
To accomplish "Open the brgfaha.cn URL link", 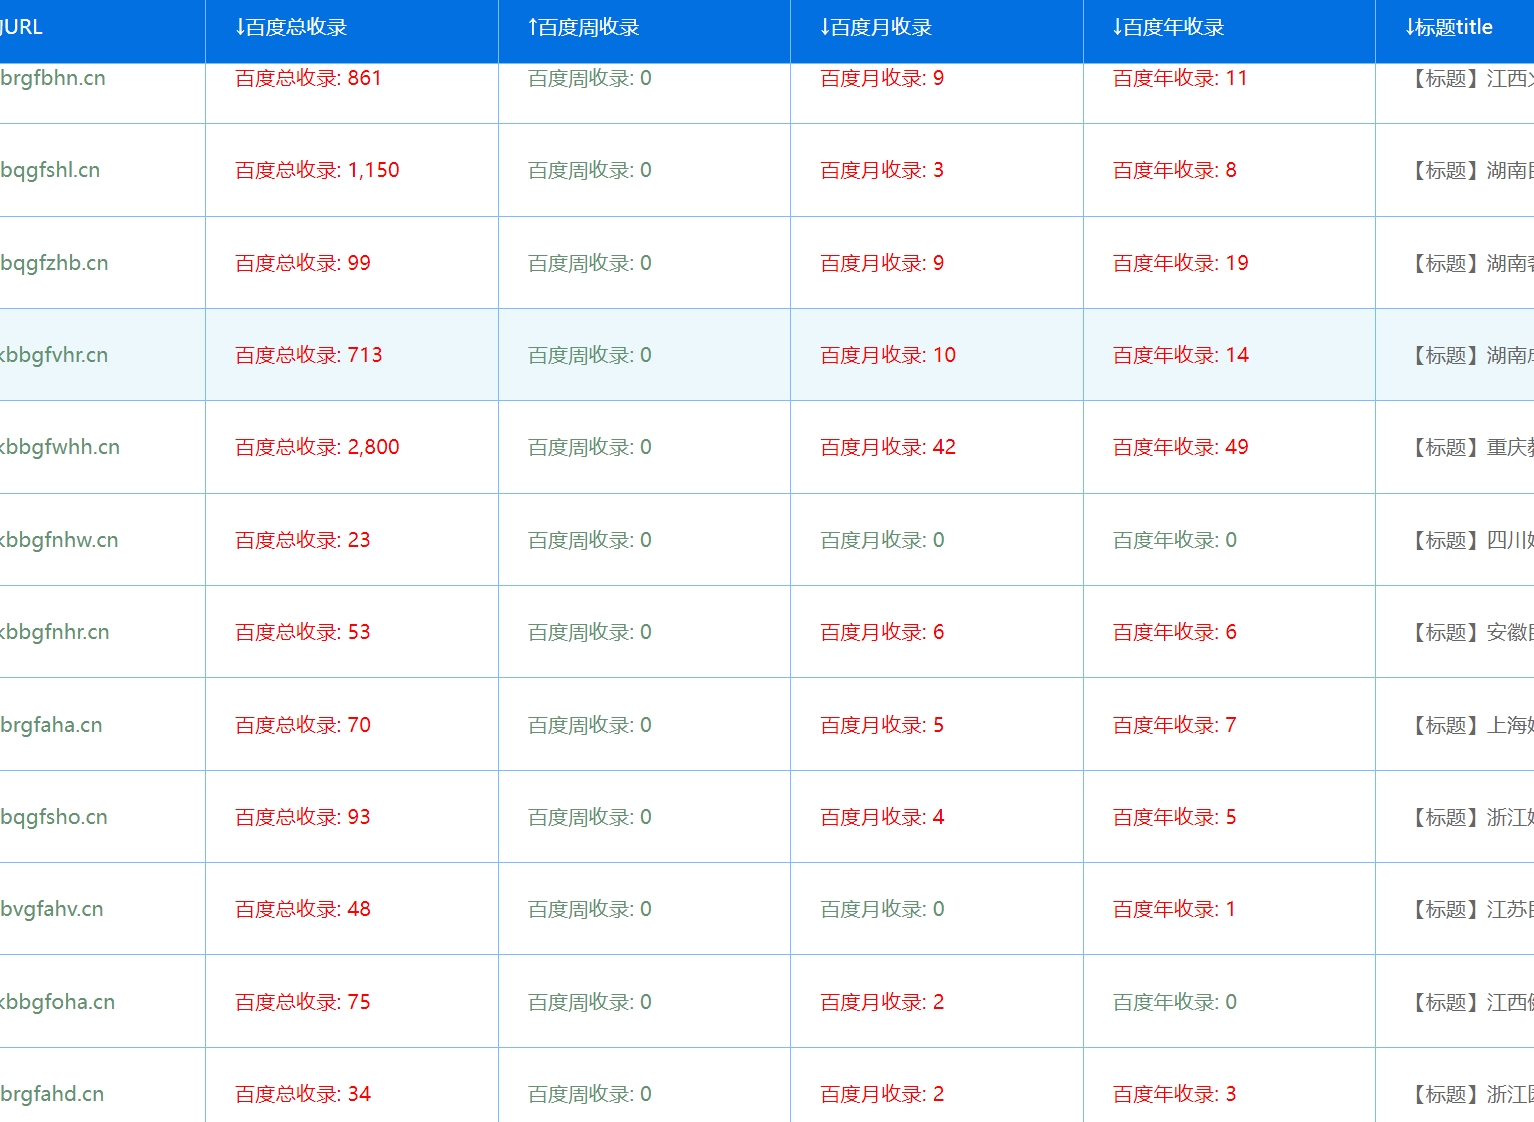I will tap(51, 725).
